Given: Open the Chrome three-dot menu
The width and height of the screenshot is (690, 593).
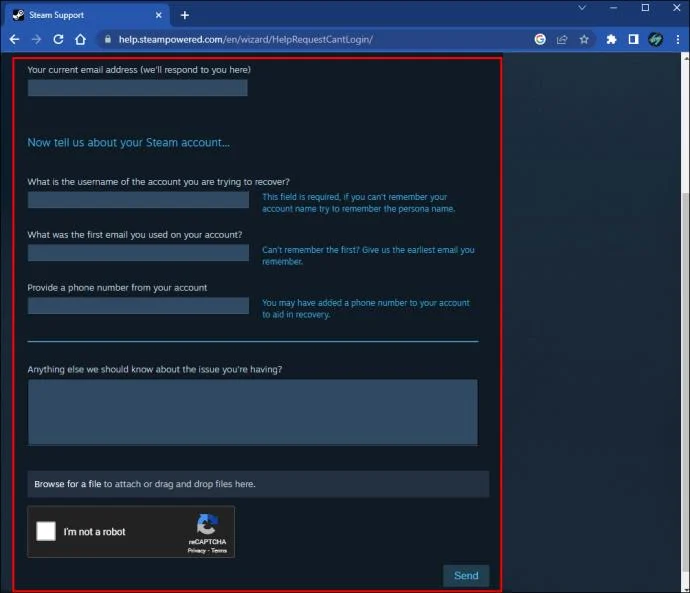Looking at the screenshot, I should (678, 40).
